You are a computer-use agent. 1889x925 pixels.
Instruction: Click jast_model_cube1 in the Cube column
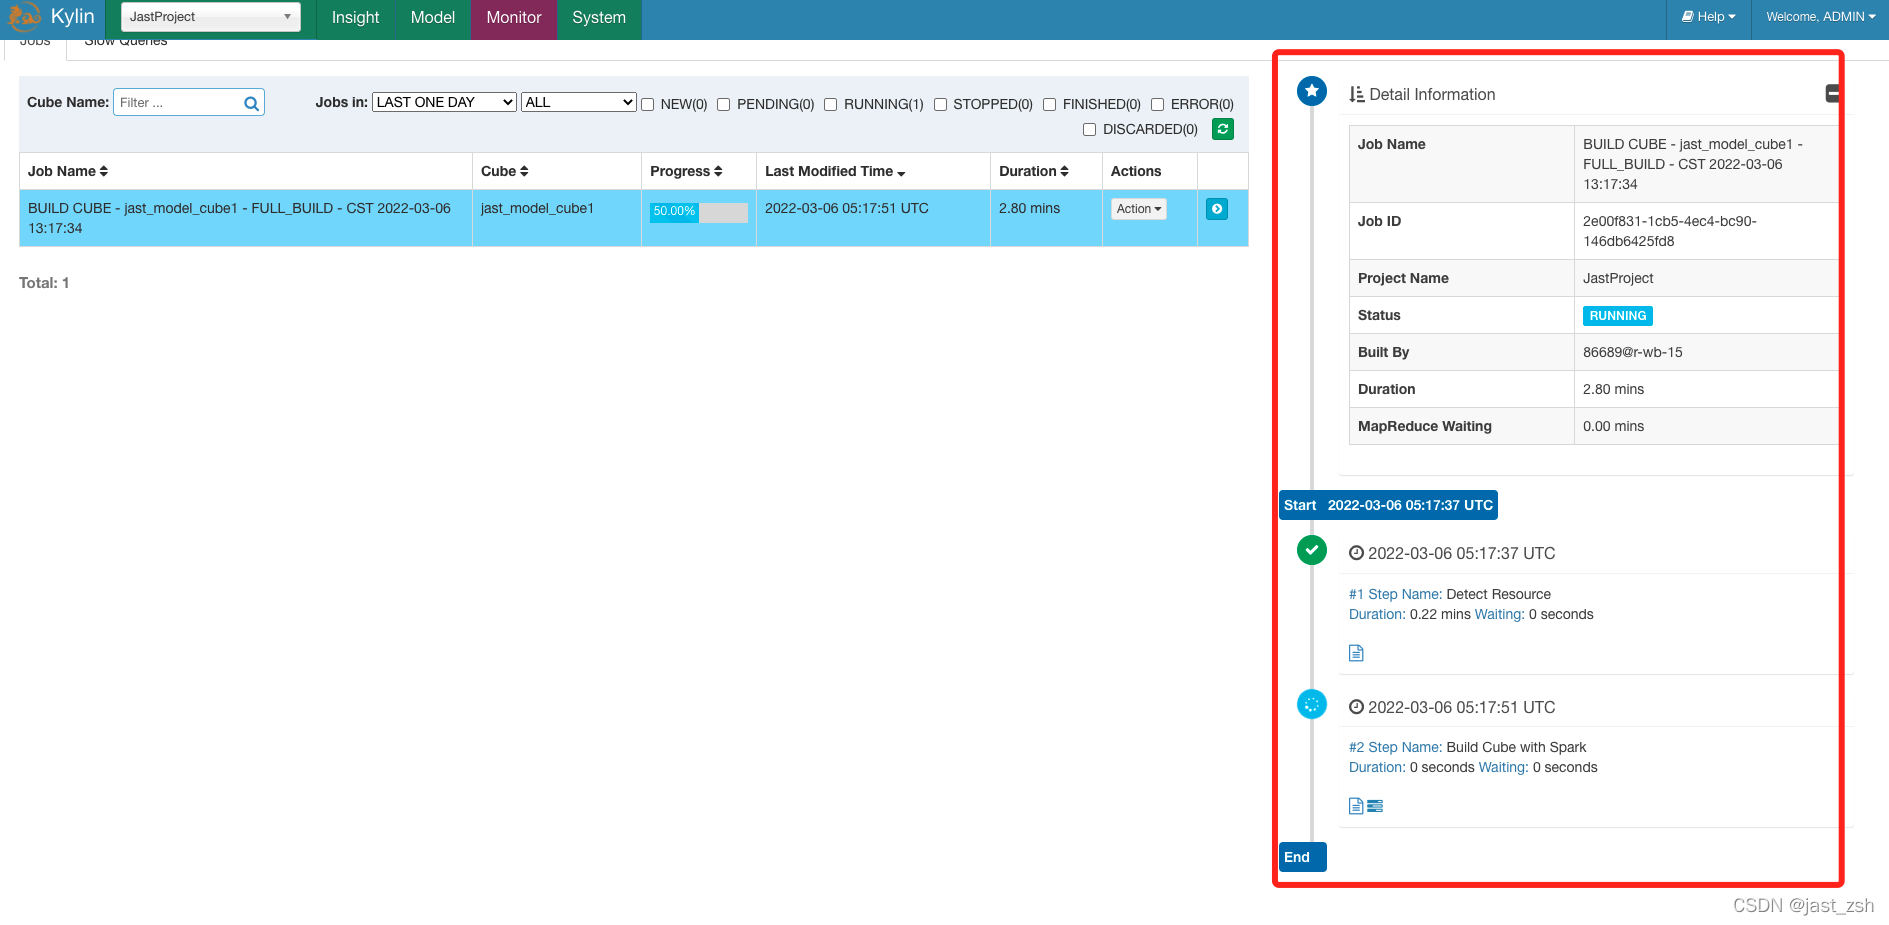pos(537,208)
